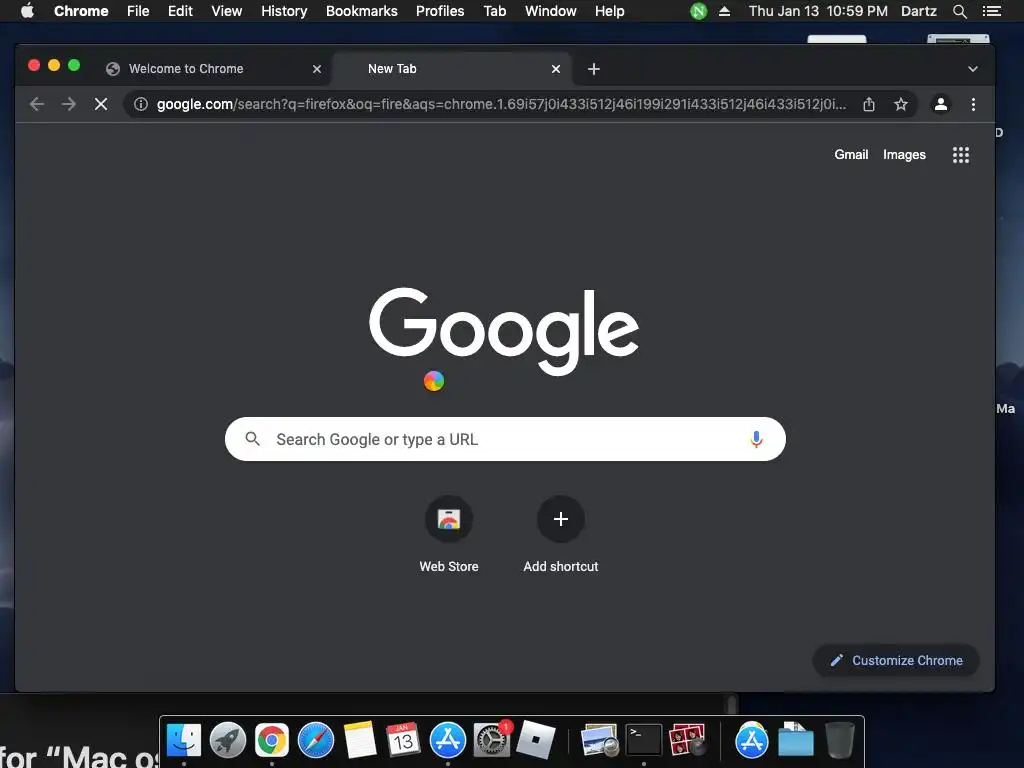
Task: Click the Dartz user name in menu bar
Action: coord(919,11)
